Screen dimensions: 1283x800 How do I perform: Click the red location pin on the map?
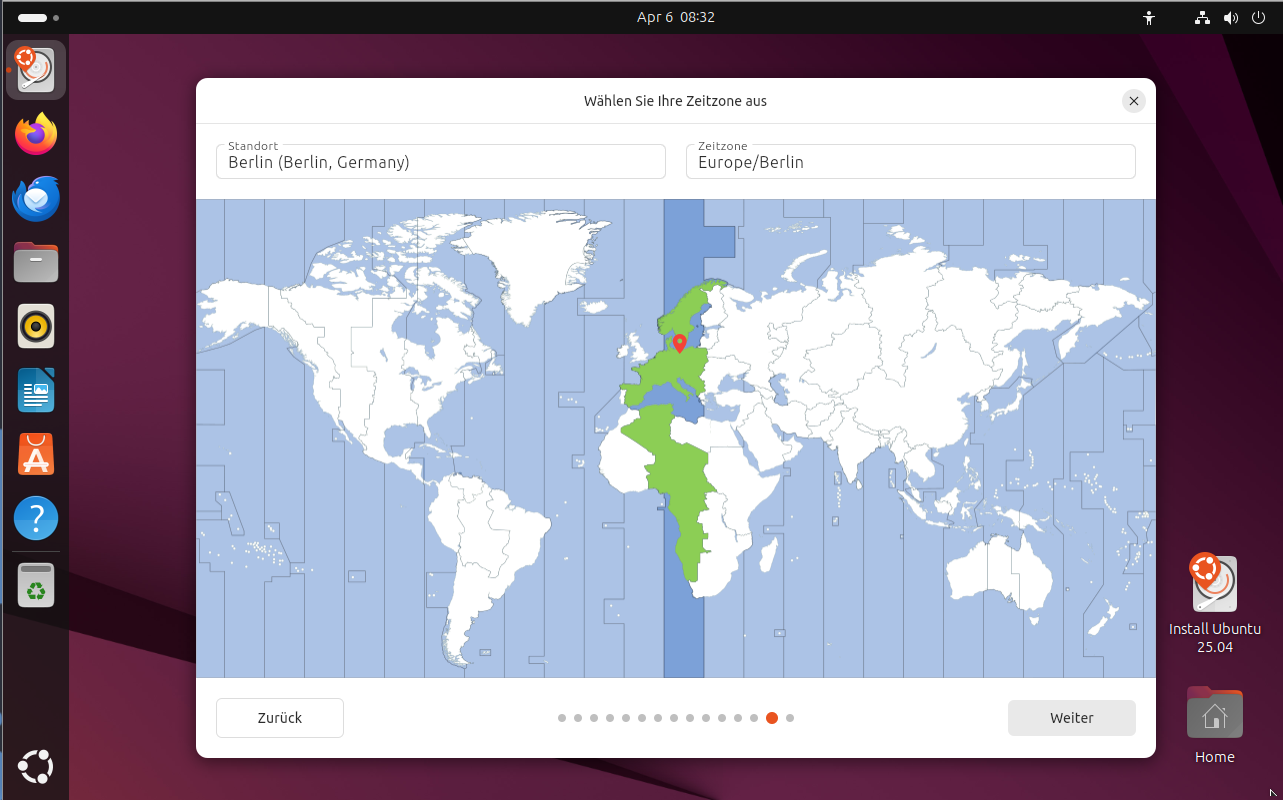click(x=679, y=343)
